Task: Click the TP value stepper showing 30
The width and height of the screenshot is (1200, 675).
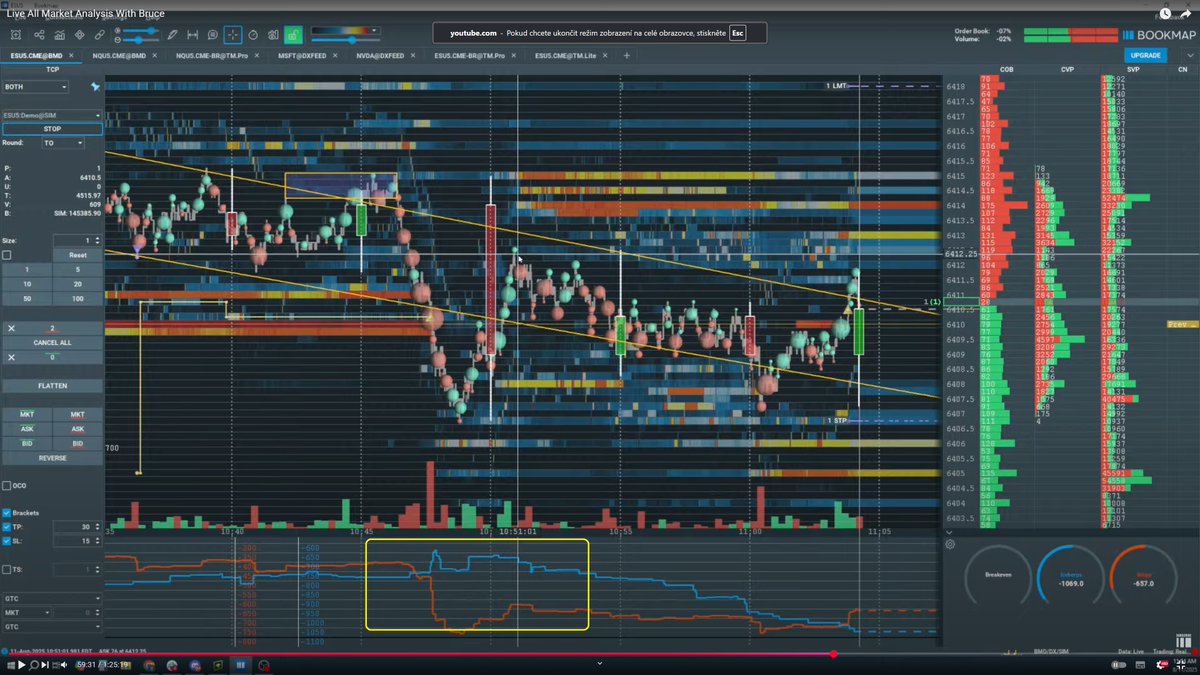Action: pyautogui.click(x=78, y=527)
